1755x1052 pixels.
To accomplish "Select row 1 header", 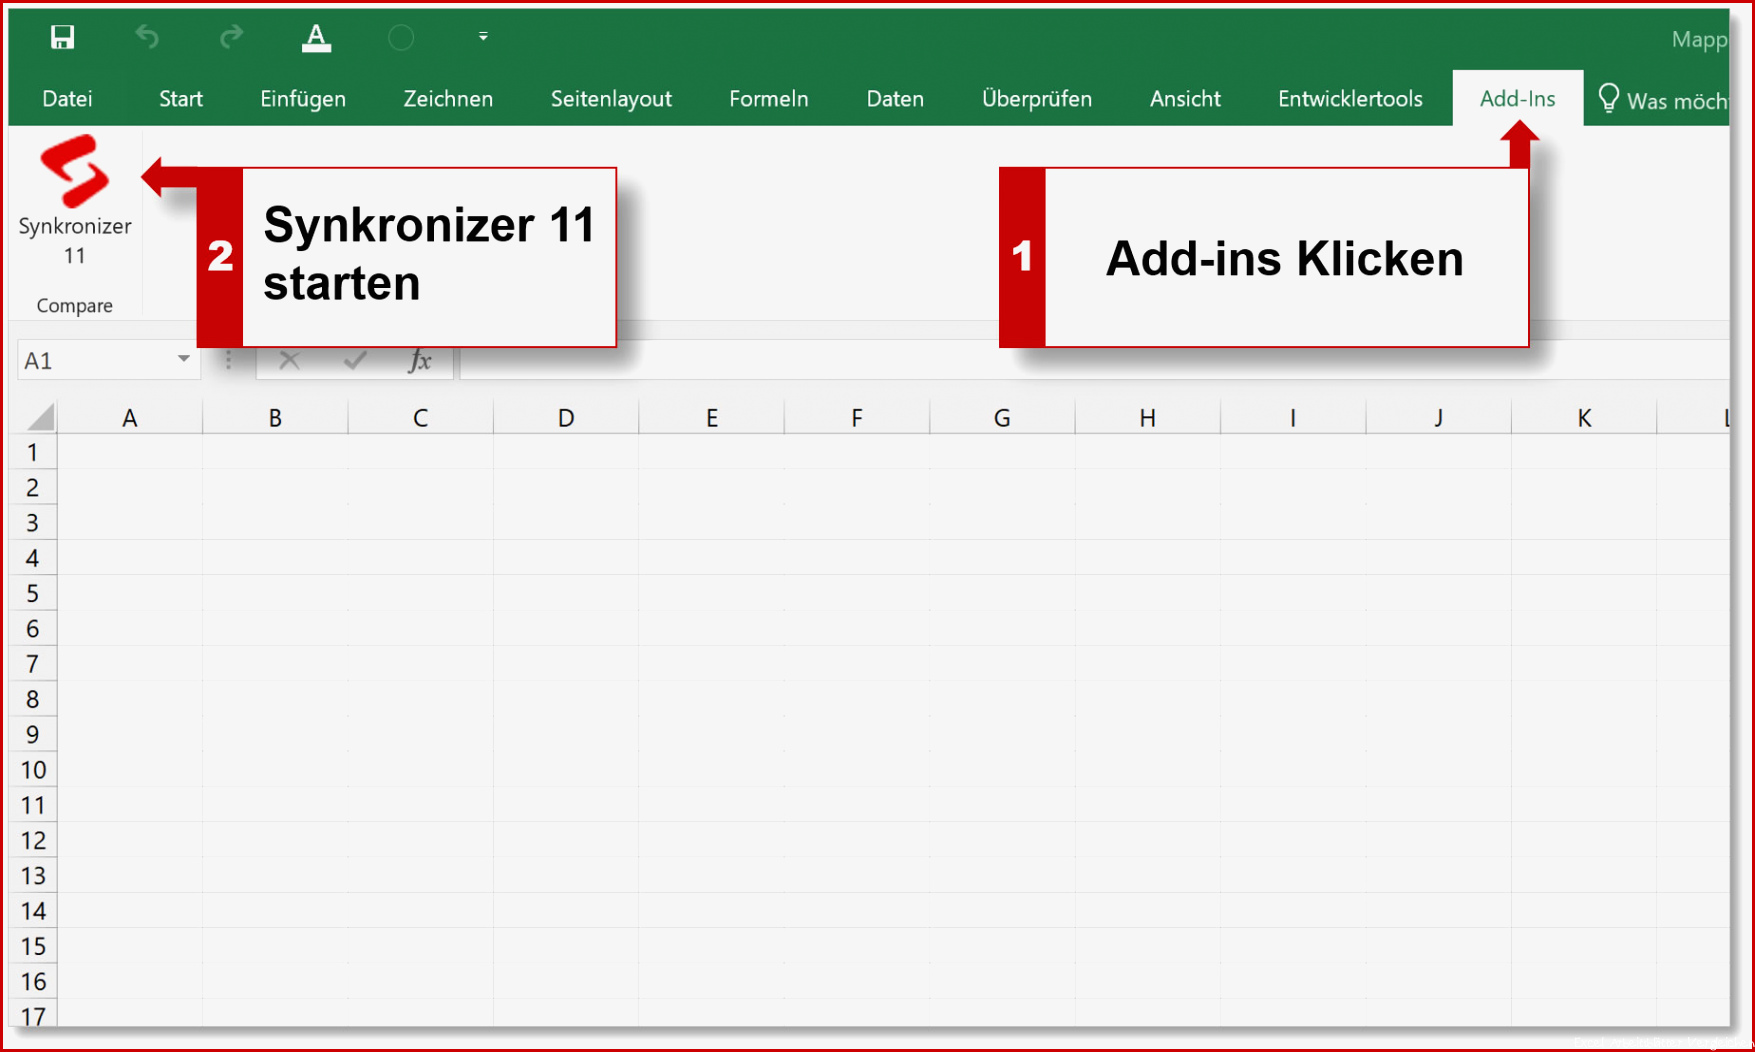I will coord(33,452).
